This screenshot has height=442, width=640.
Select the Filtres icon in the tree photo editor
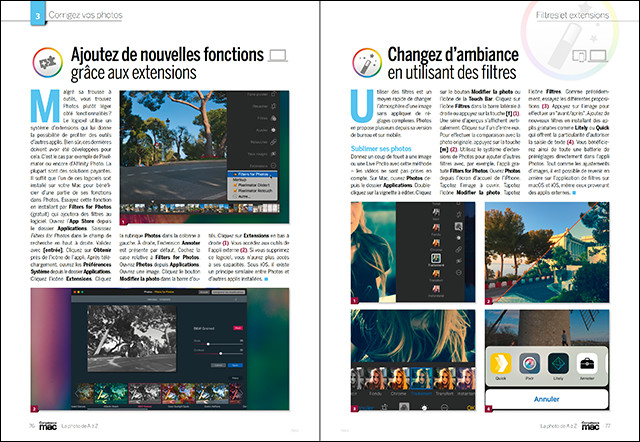tap(273, 118)
